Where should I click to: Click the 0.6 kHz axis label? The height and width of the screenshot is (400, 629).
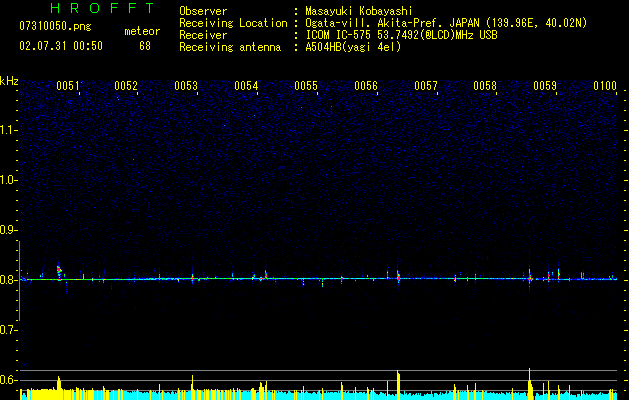pos(8,380)
